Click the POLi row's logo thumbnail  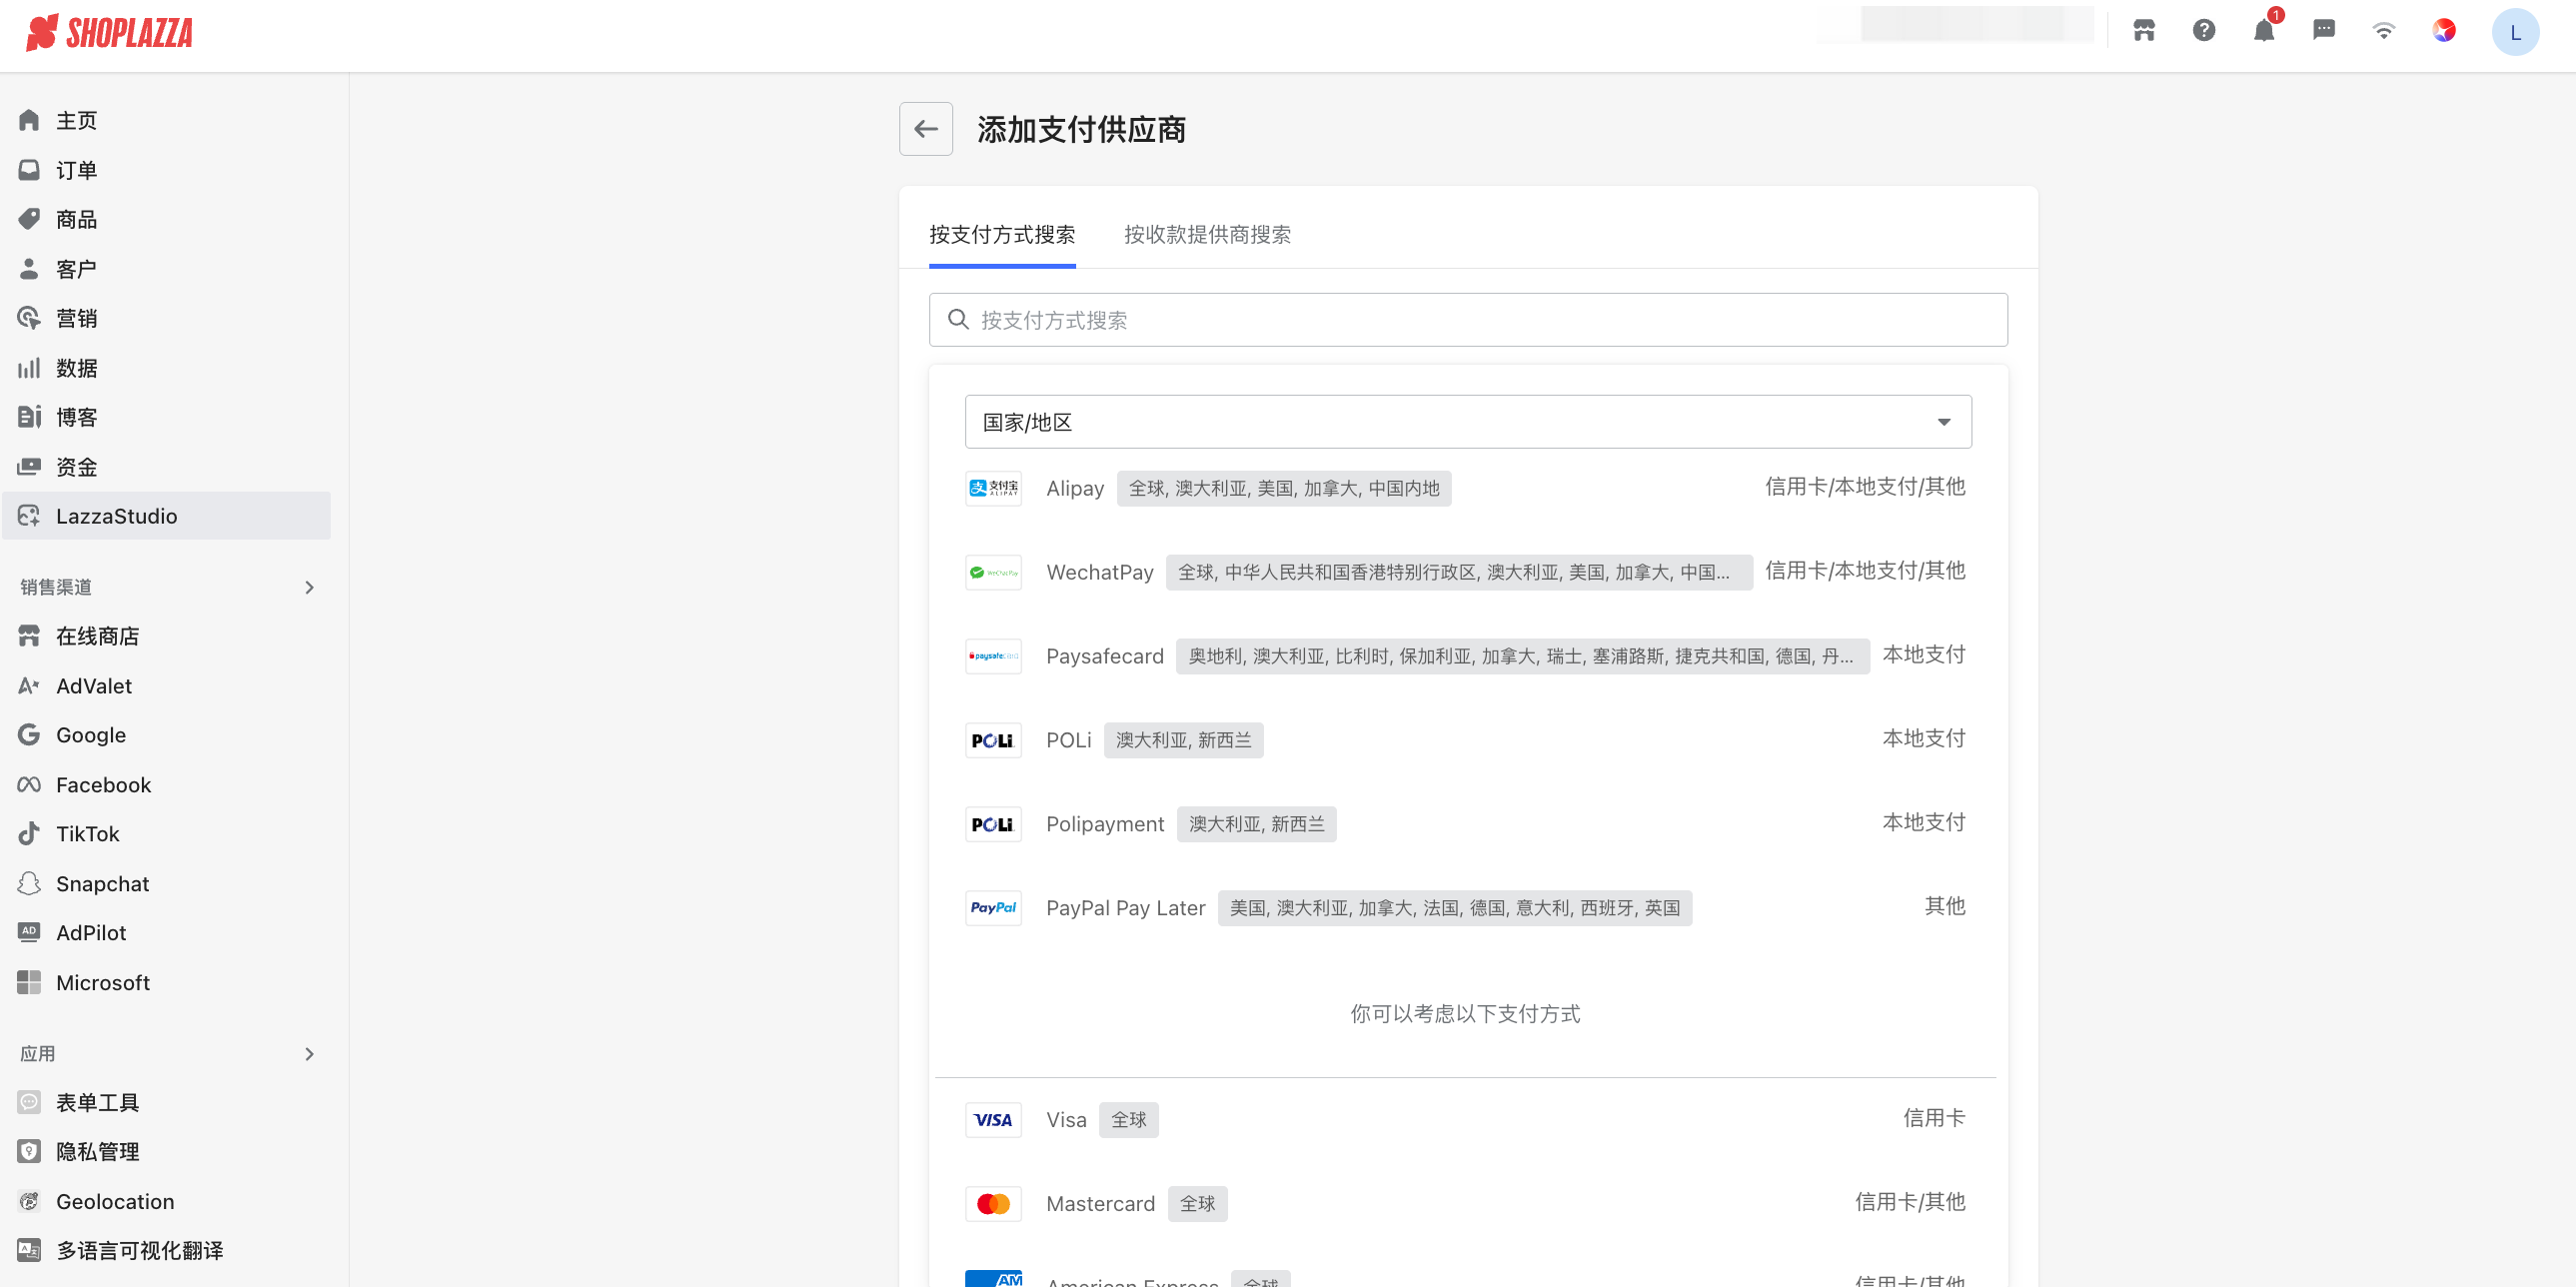click(993, 740)
